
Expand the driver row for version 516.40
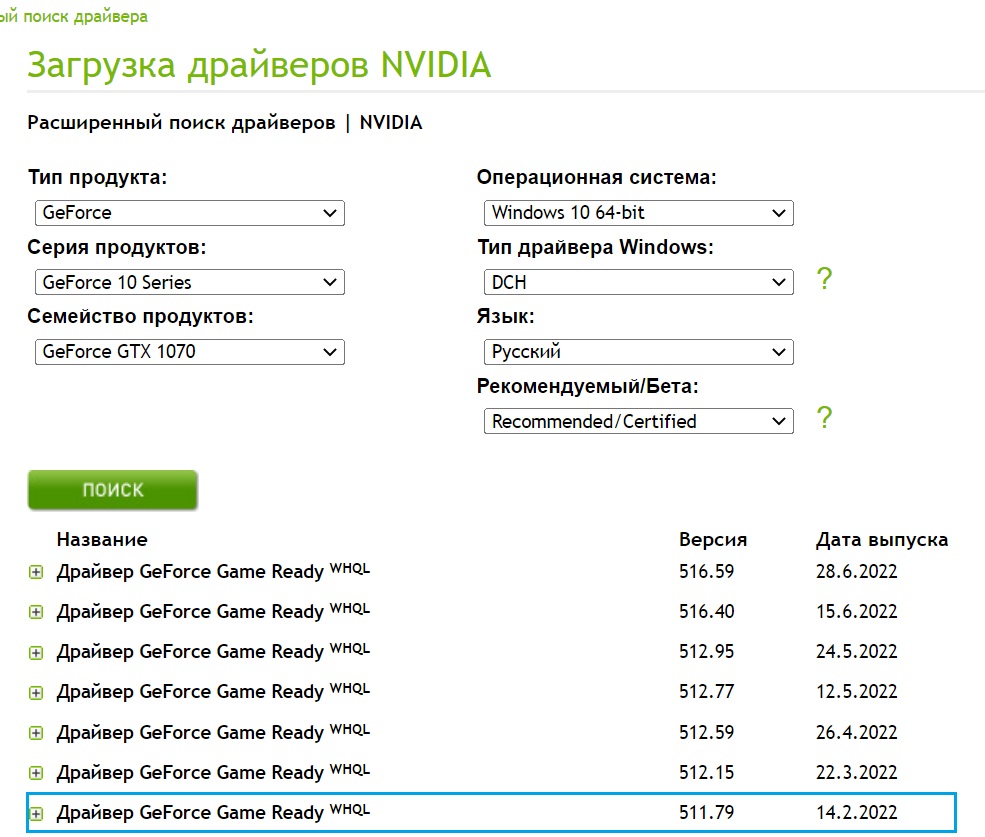pyautogui.click(x=36, y=613)
